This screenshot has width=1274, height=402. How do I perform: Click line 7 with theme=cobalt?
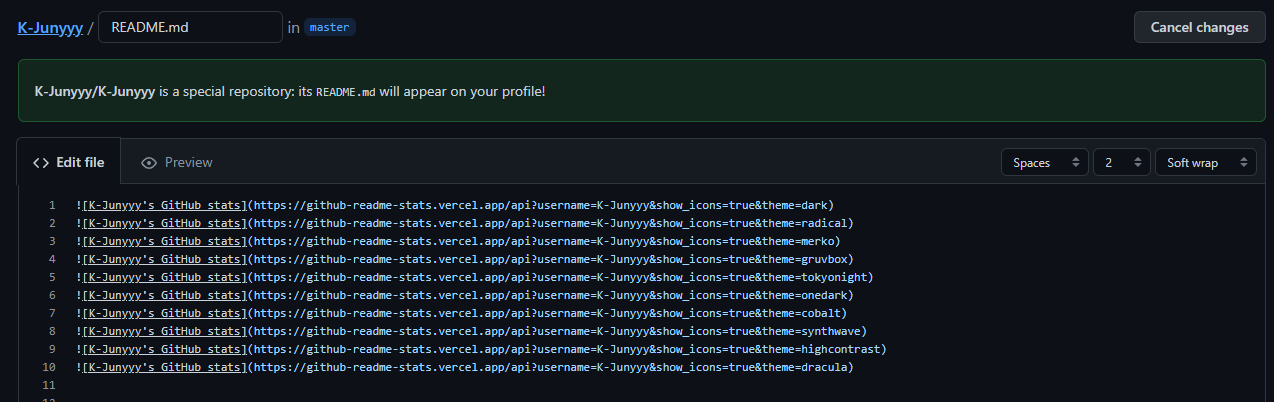461,313
